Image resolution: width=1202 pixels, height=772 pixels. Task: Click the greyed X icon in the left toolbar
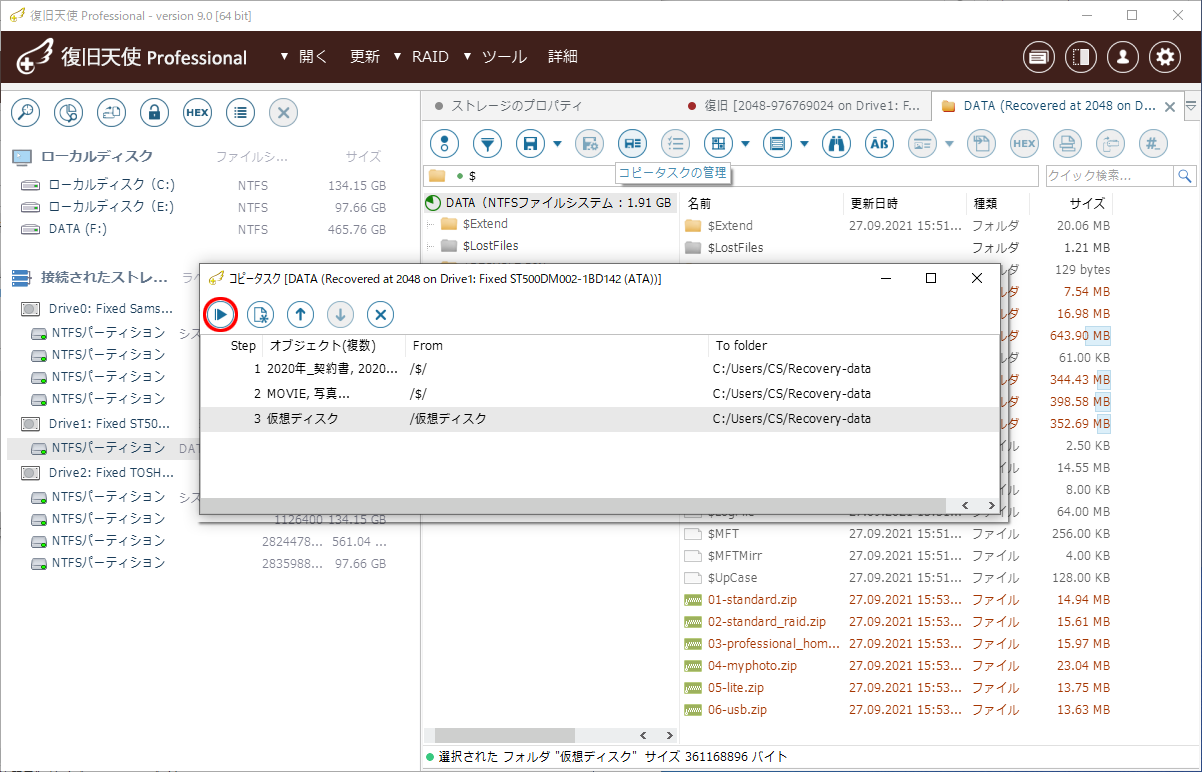coord(283,113)
